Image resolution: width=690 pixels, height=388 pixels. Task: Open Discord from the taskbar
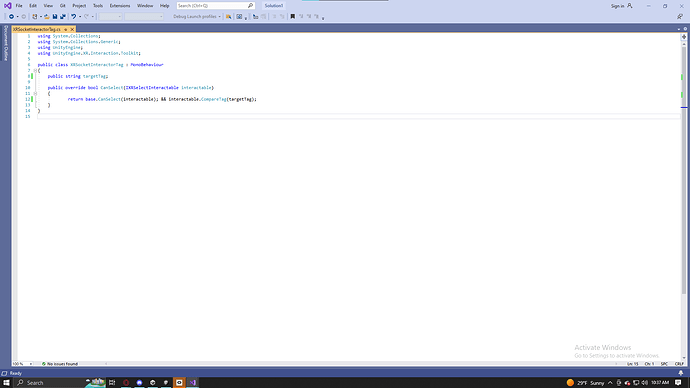[x=139, y=383]
